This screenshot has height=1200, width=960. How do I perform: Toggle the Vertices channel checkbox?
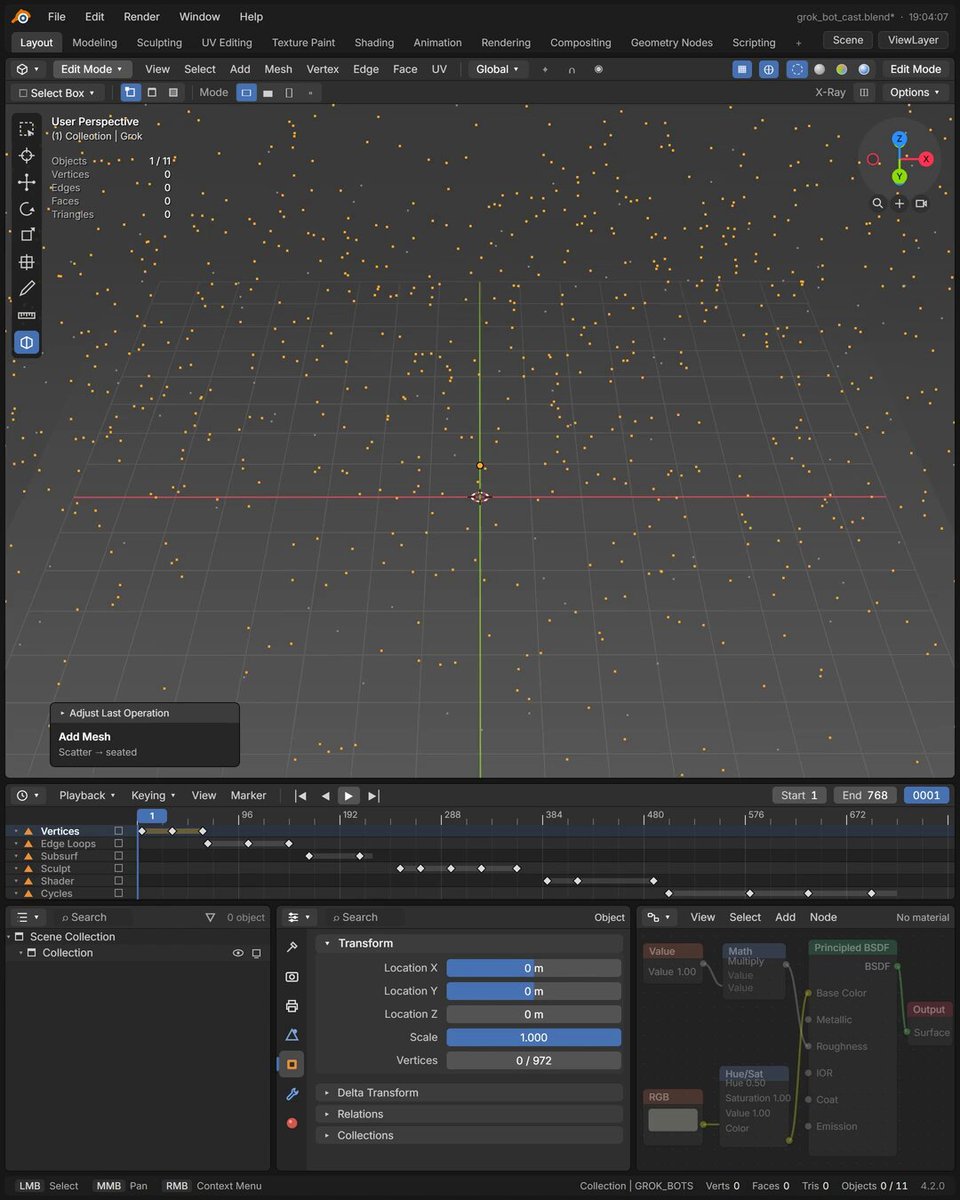(118, 831)
